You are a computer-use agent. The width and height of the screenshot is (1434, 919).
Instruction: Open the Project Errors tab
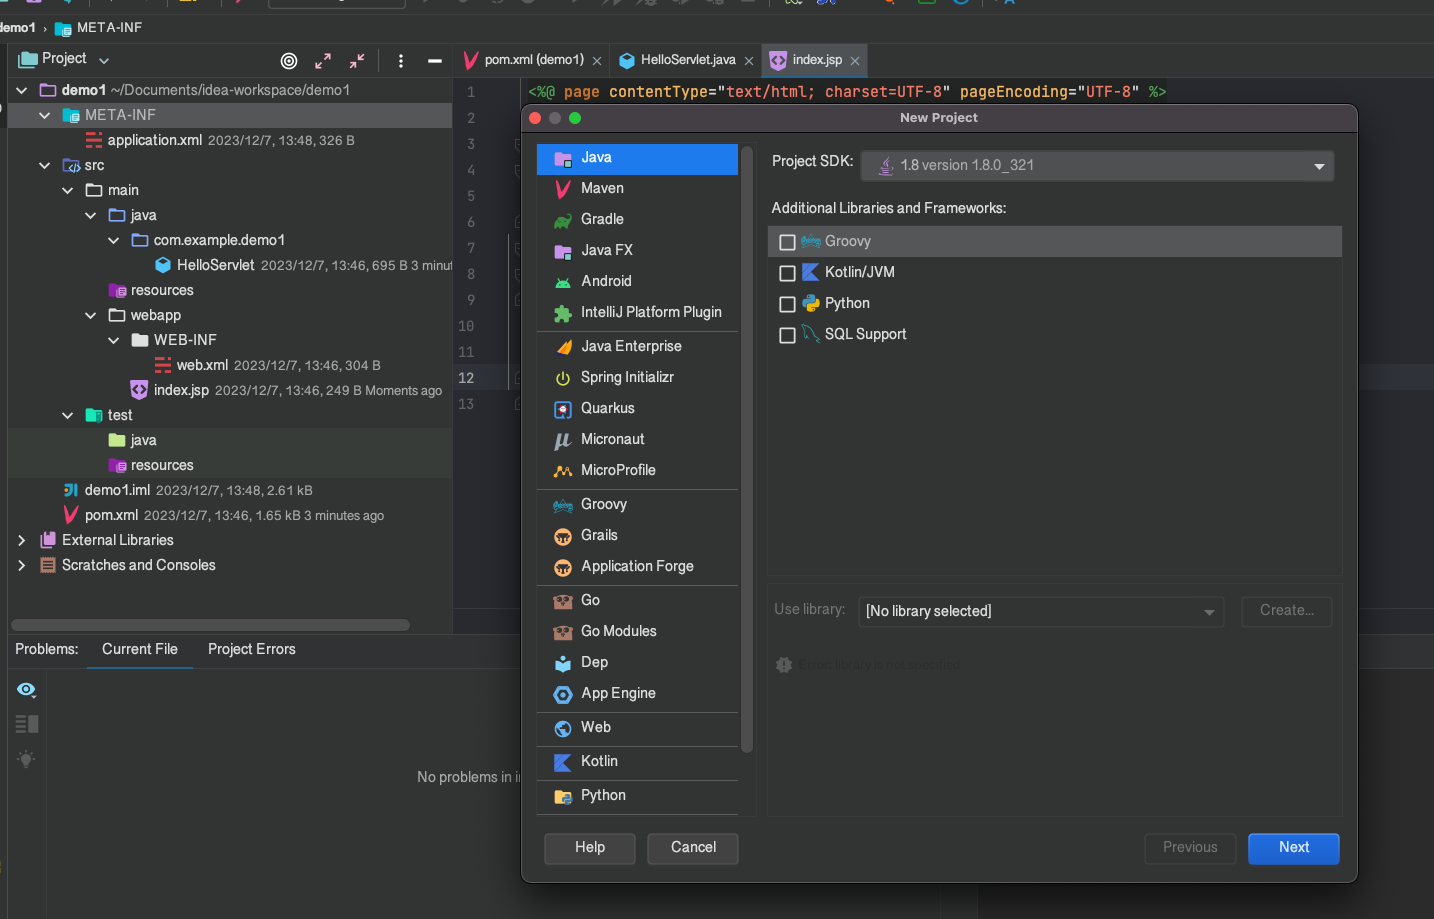(252, 649)
